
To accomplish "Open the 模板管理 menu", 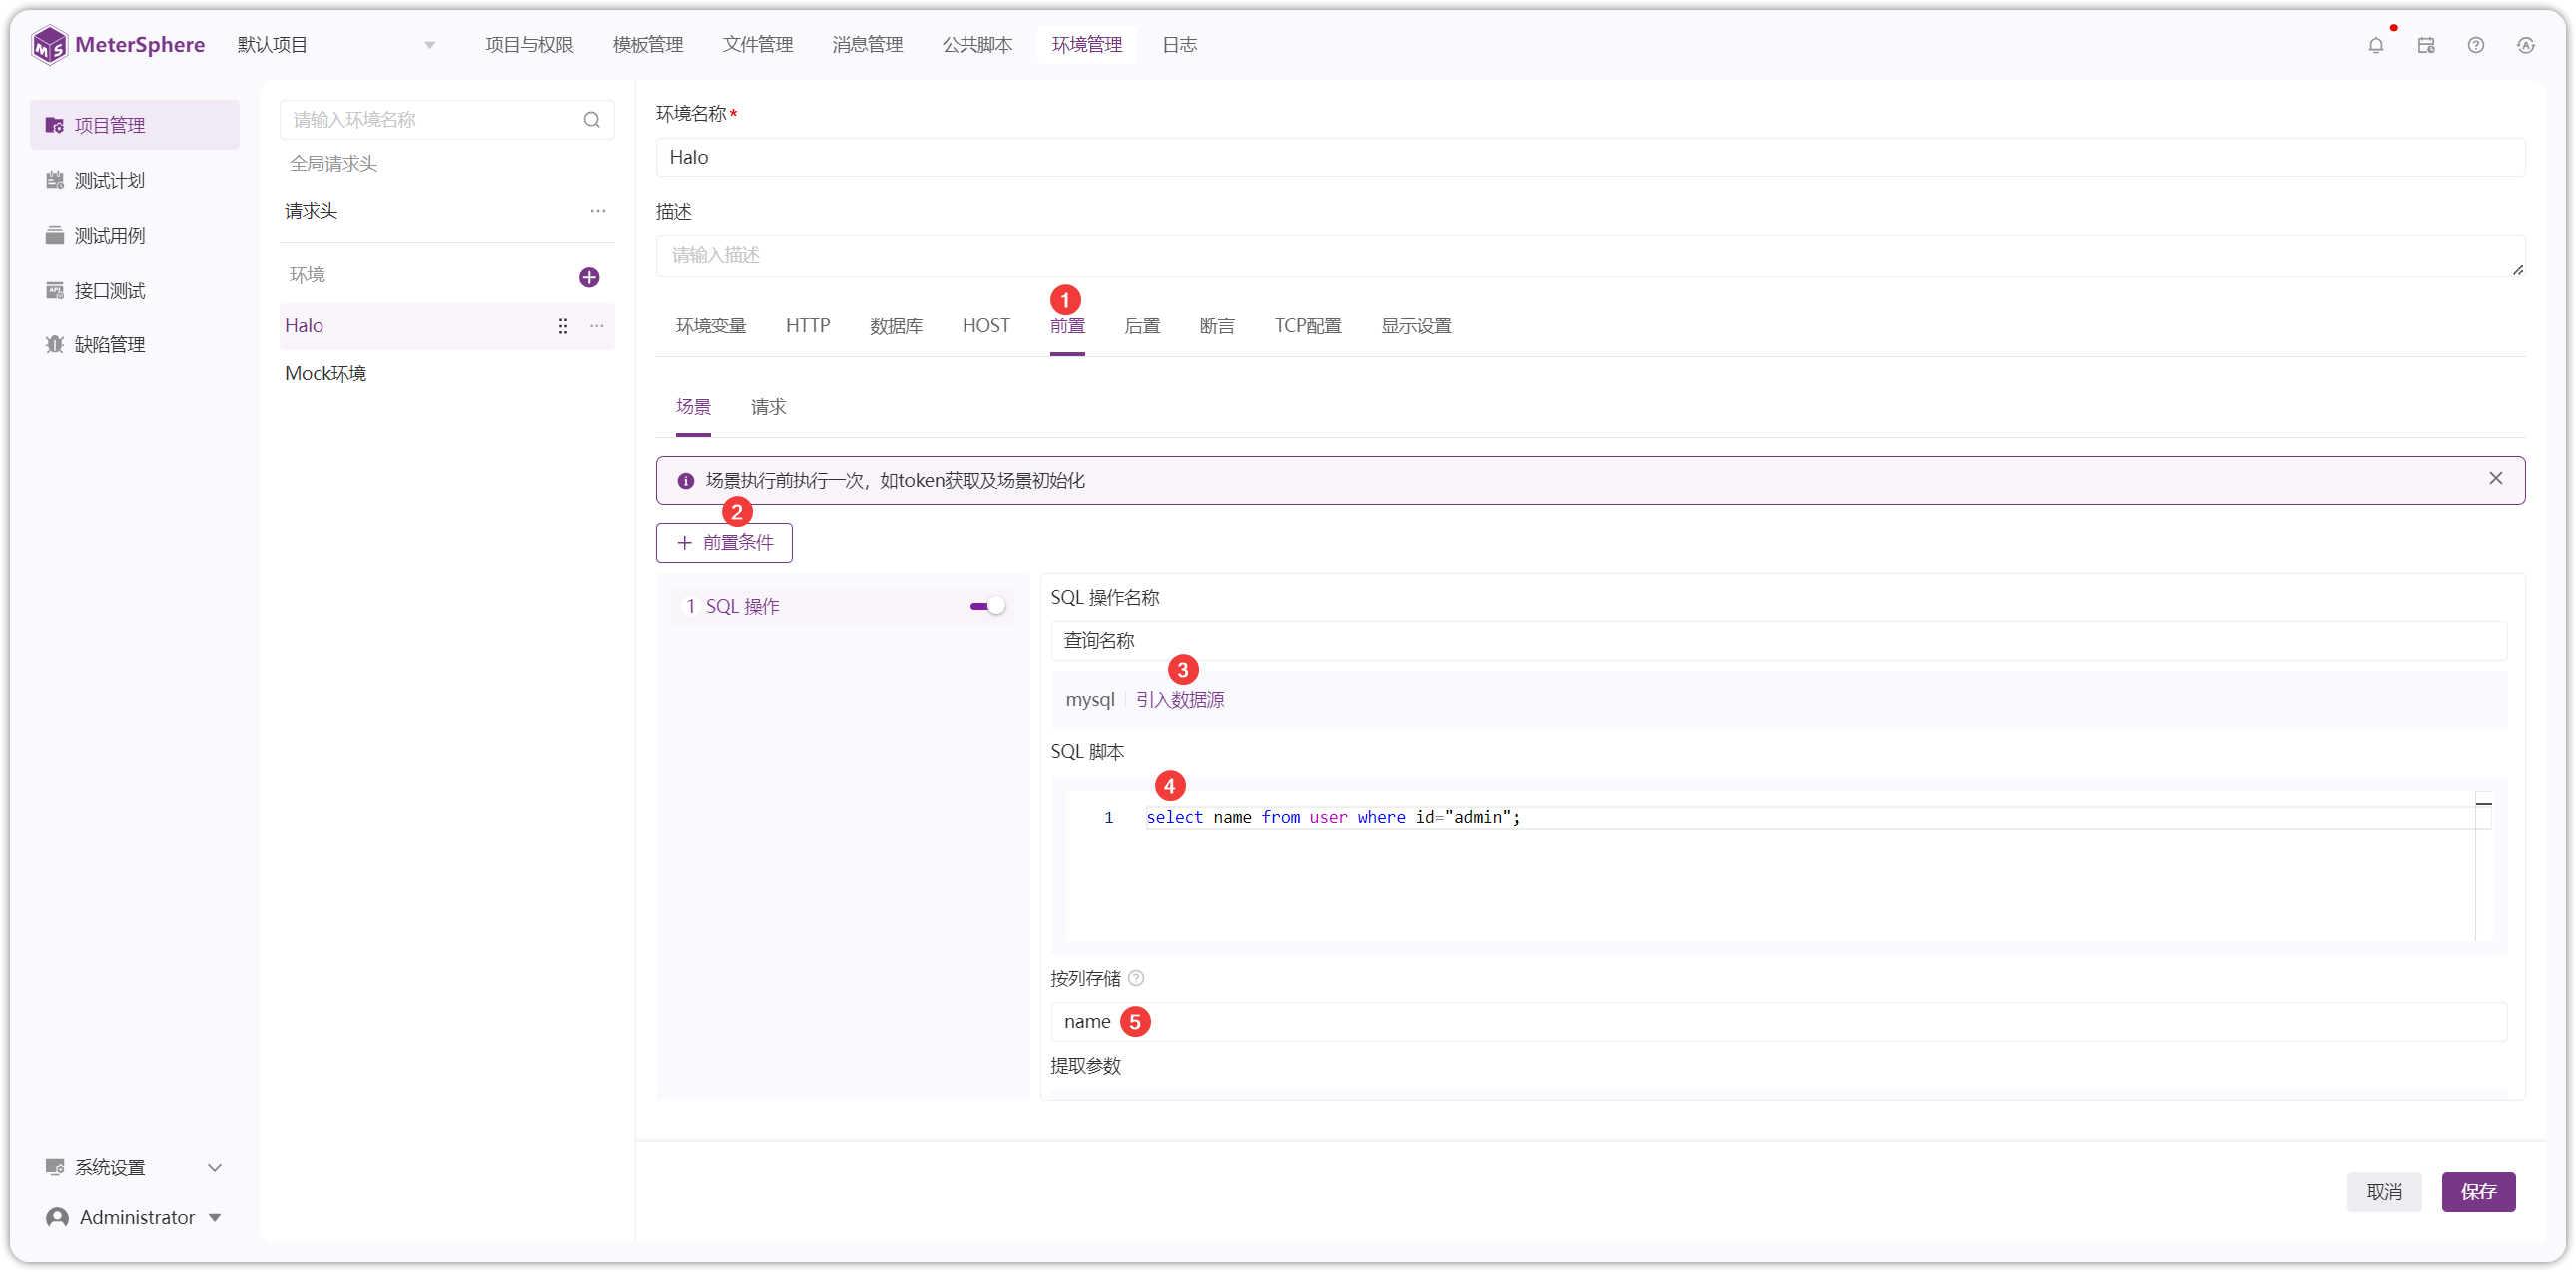I will (x=648, y=45).
